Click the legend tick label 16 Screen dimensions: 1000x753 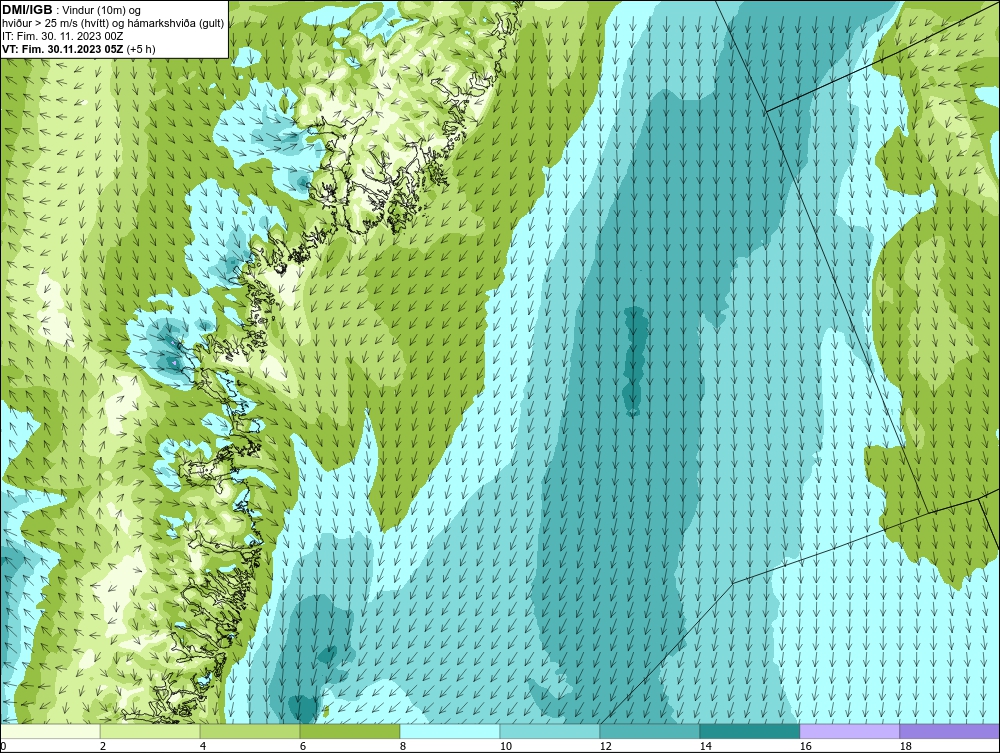805,746
